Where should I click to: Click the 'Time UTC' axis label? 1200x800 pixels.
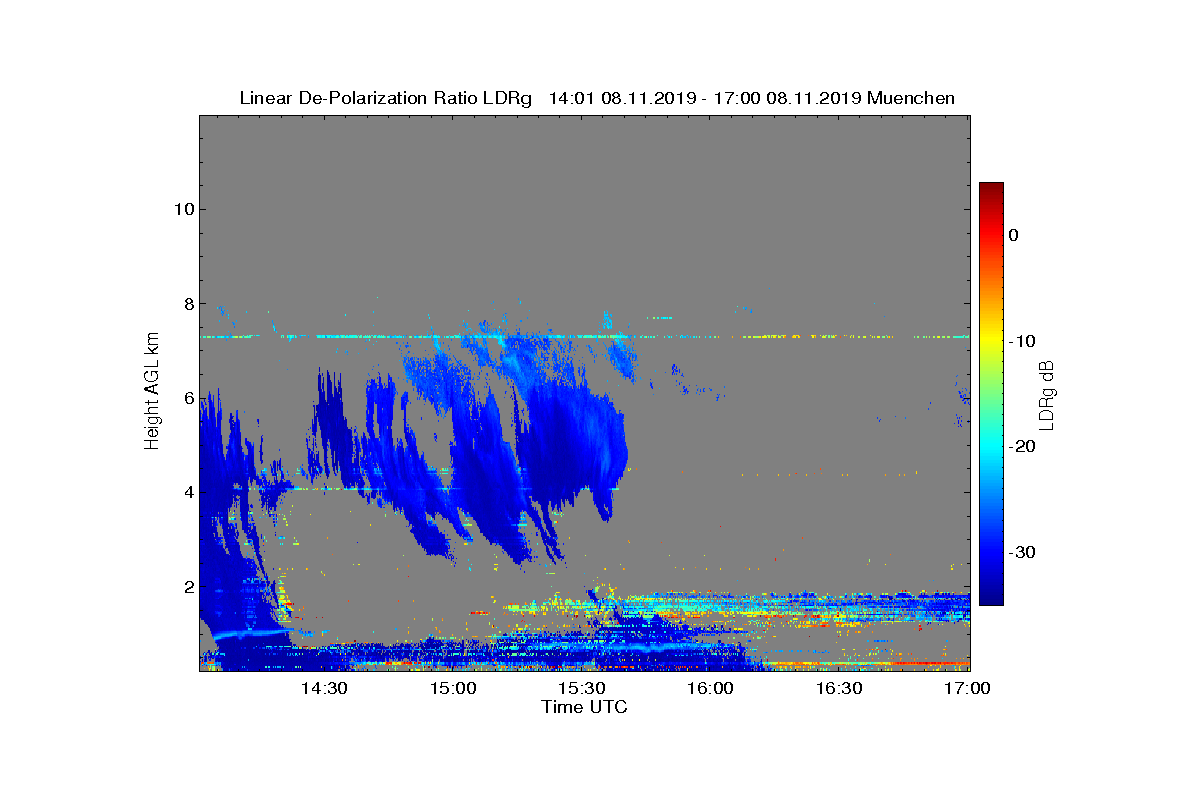coord(584,707)
